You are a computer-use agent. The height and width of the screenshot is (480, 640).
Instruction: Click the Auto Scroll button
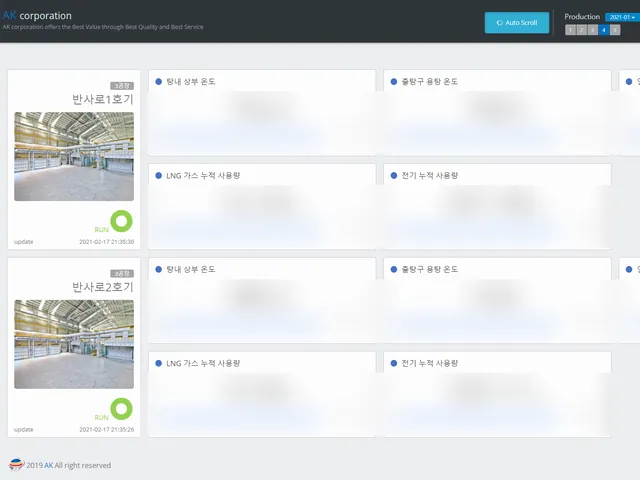pos(517,22)
